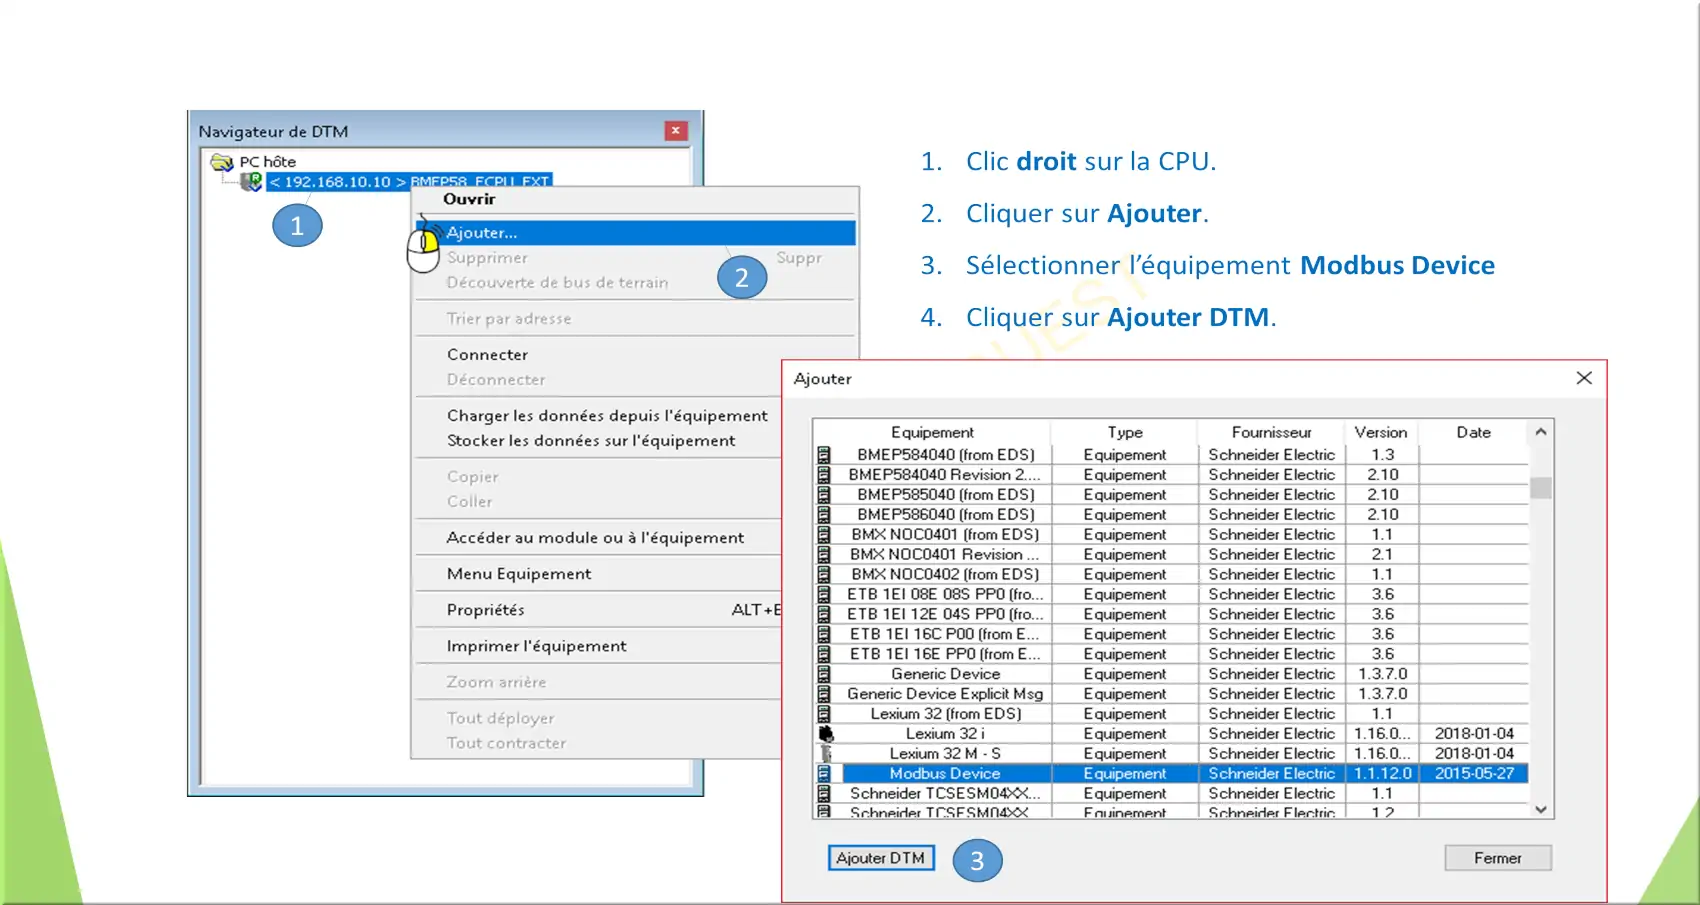Click the Ajouter DTM button
The width and height of the screenshot is (1700, 905).
pos(881,858)
